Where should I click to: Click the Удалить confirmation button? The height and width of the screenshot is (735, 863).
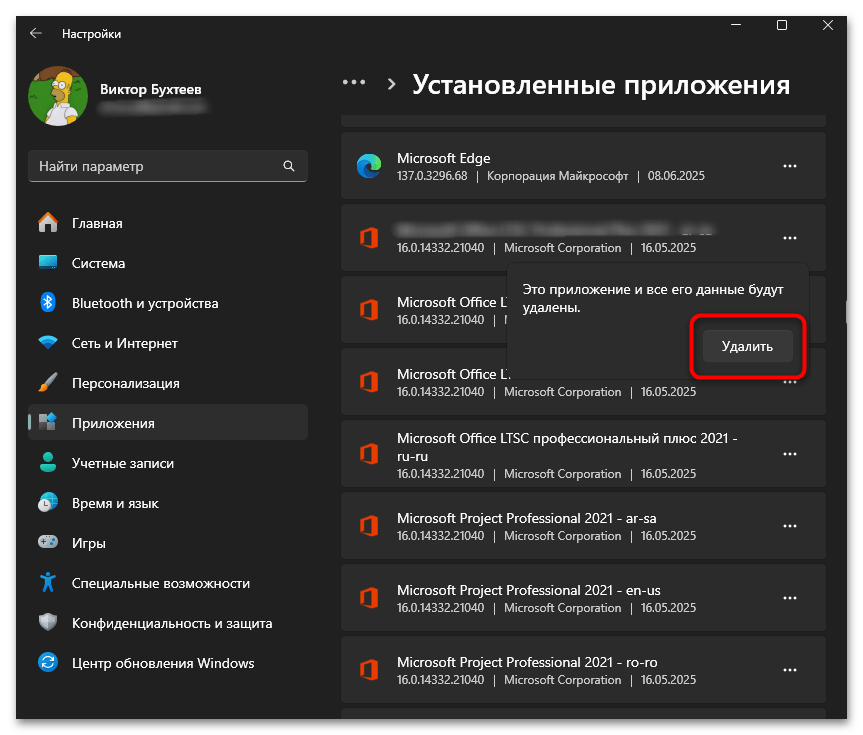747,347
